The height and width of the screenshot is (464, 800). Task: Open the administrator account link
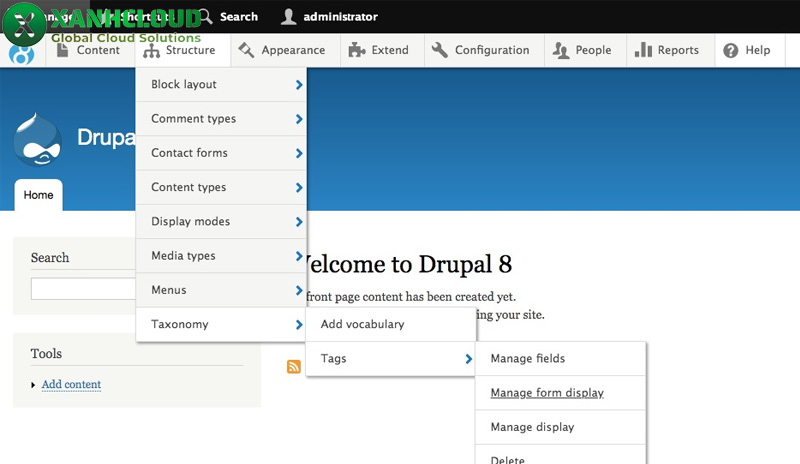coord(340,17)
